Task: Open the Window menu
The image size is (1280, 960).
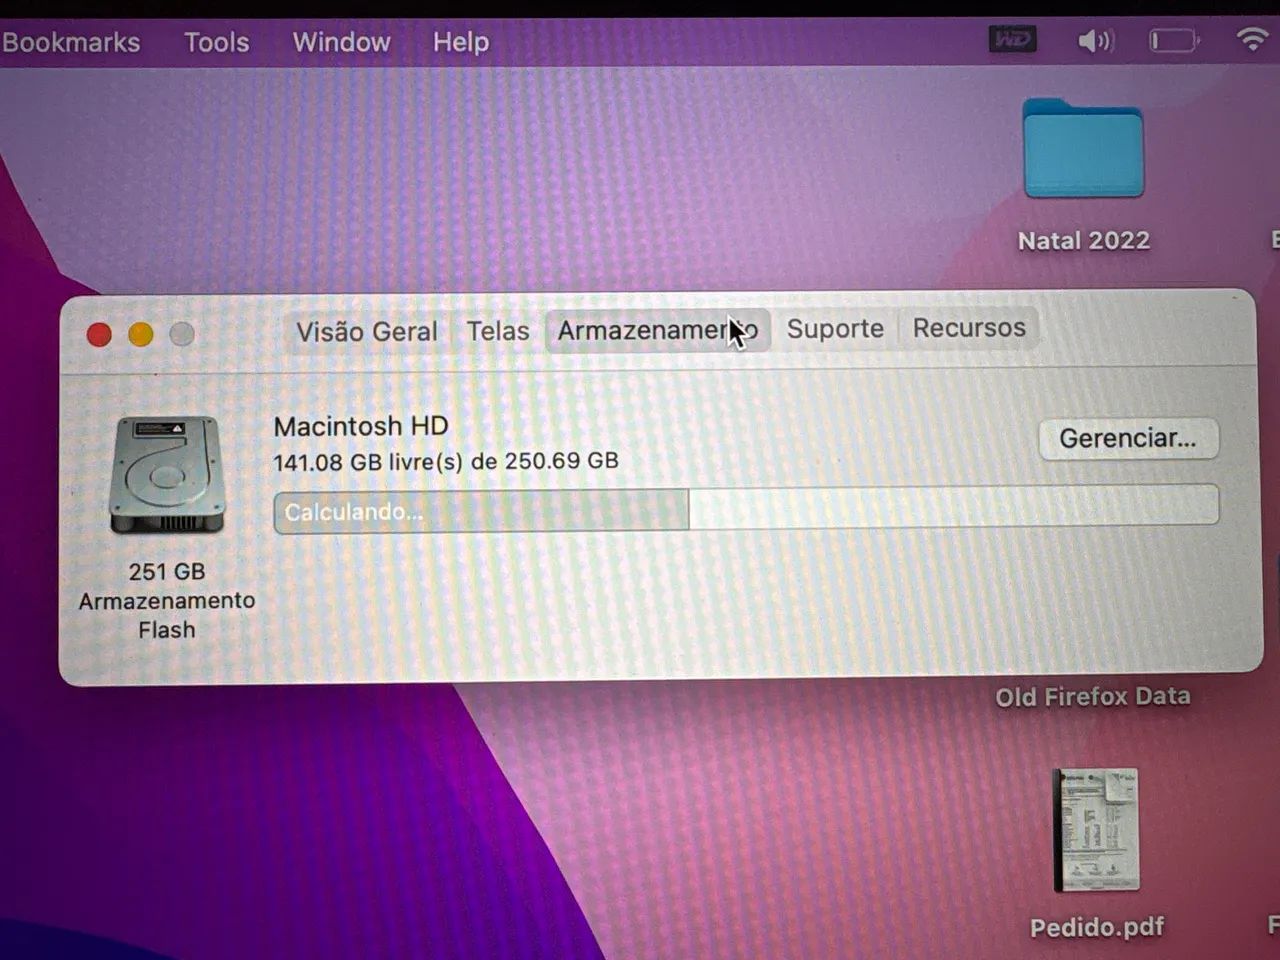Action: pyautogui.click(x=341, y=42)
